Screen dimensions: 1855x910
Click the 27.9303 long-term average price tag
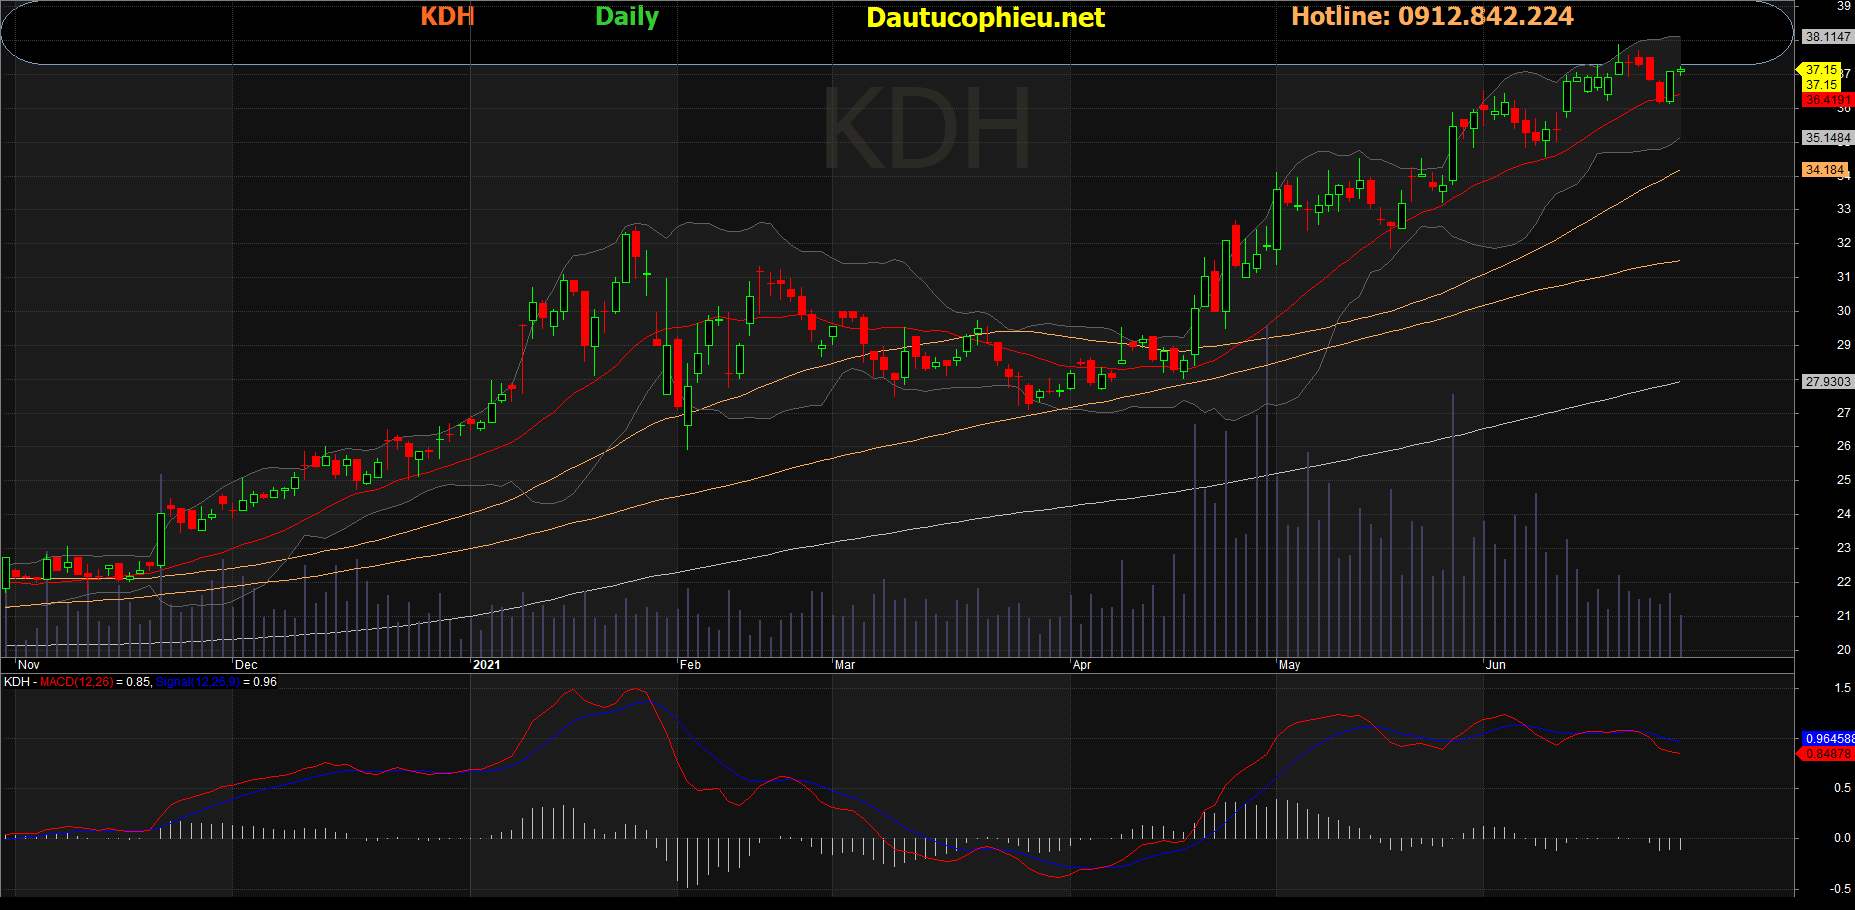pyautogui.click(x=1827, y=382)
